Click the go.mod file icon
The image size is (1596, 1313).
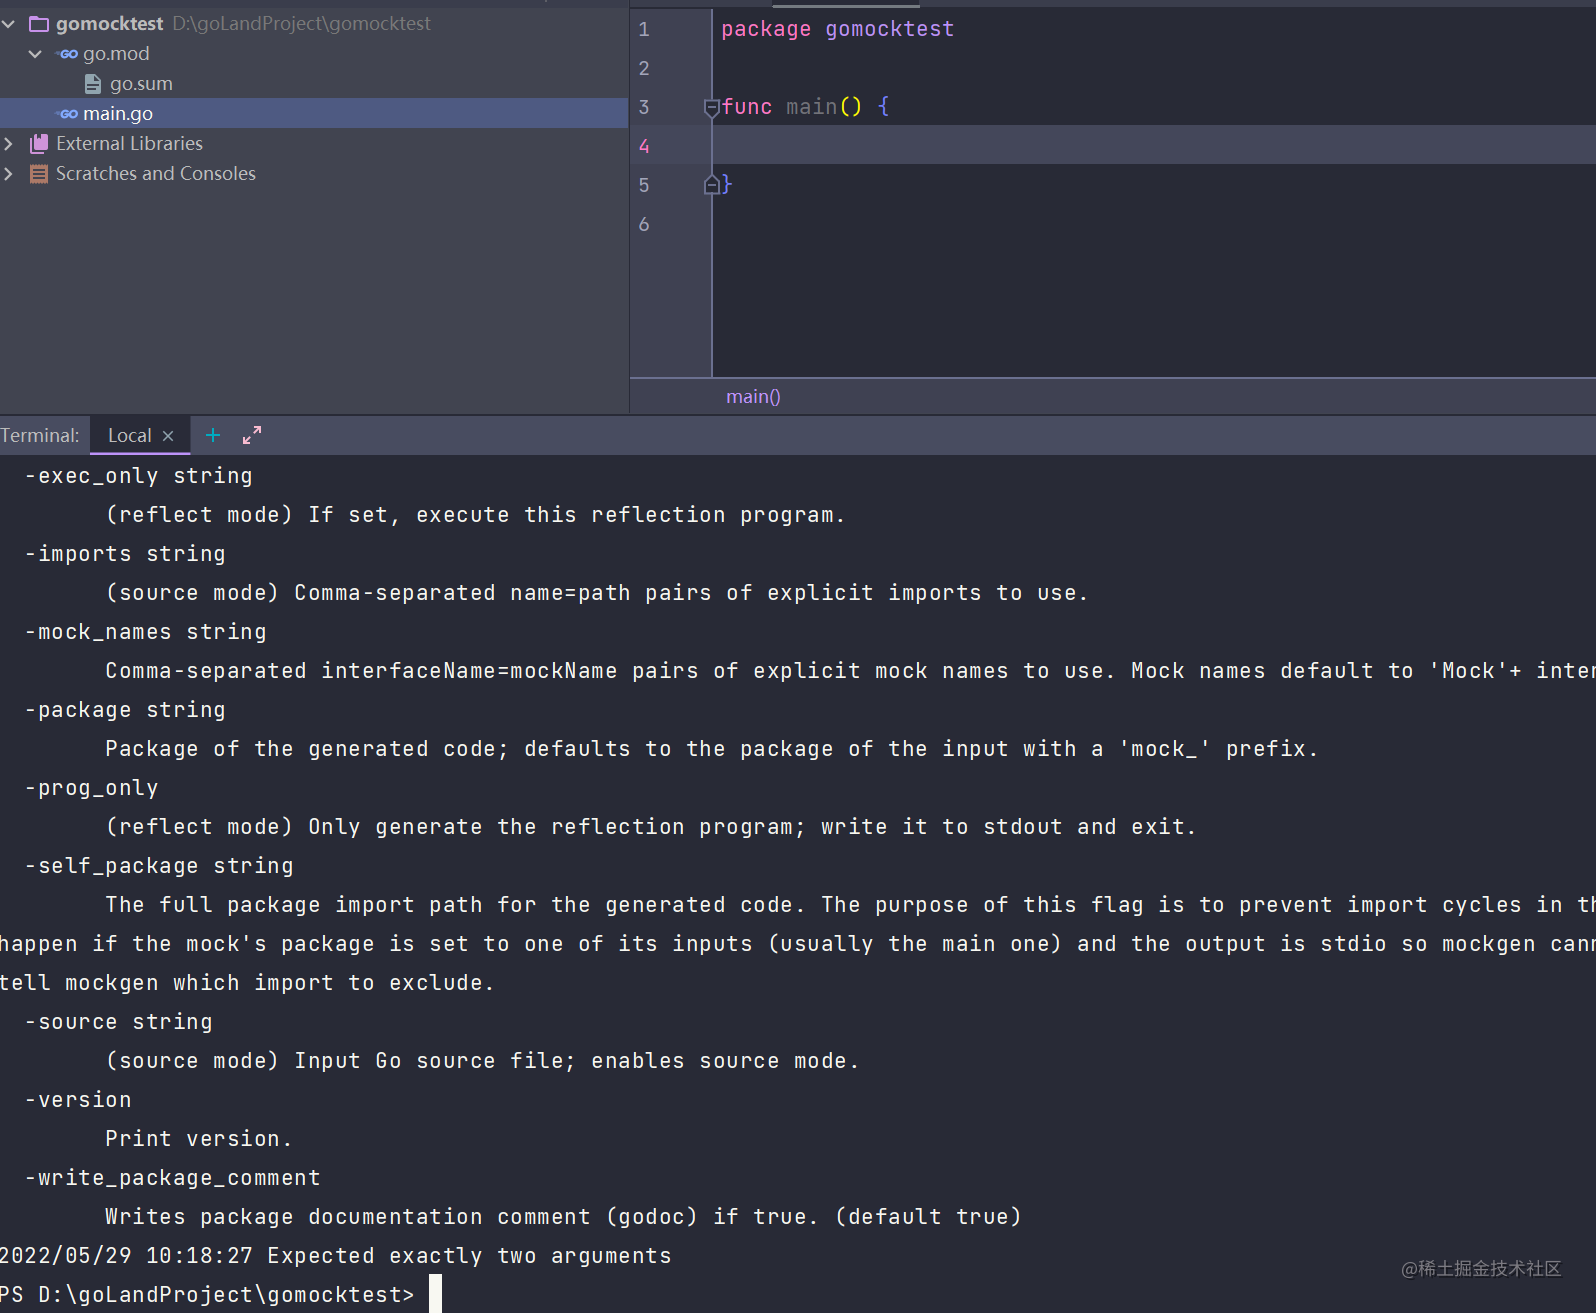(67, 54)
